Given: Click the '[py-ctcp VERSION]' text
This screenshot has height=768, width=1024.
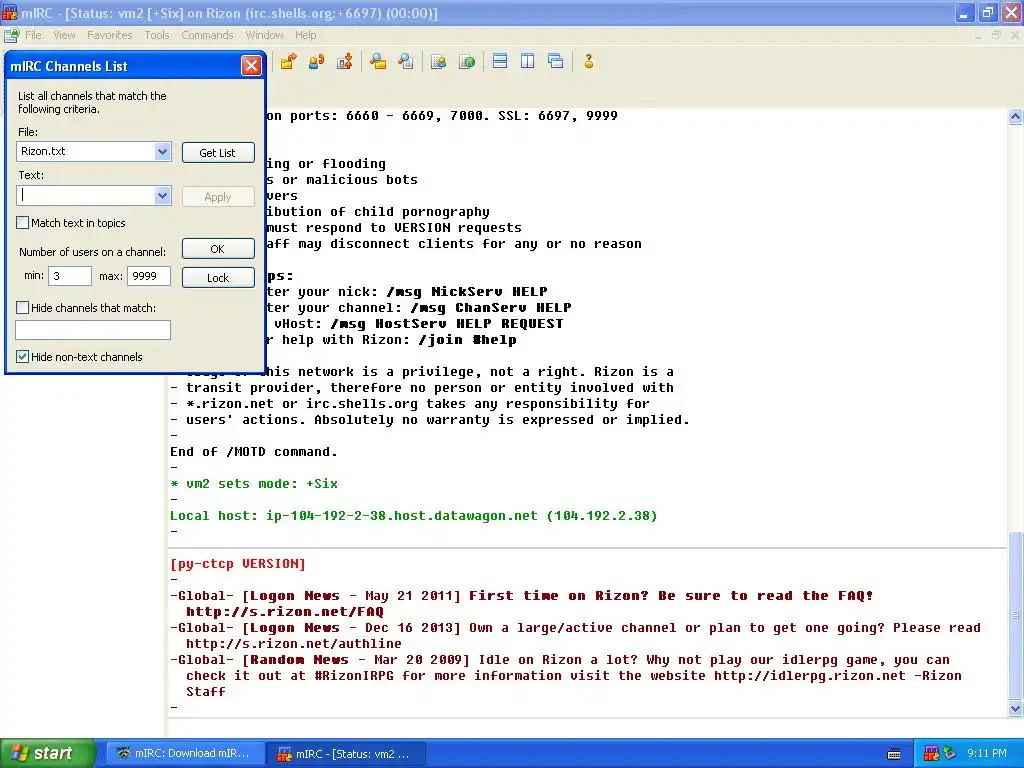Looking at the screenshot, I should [238, 564].
